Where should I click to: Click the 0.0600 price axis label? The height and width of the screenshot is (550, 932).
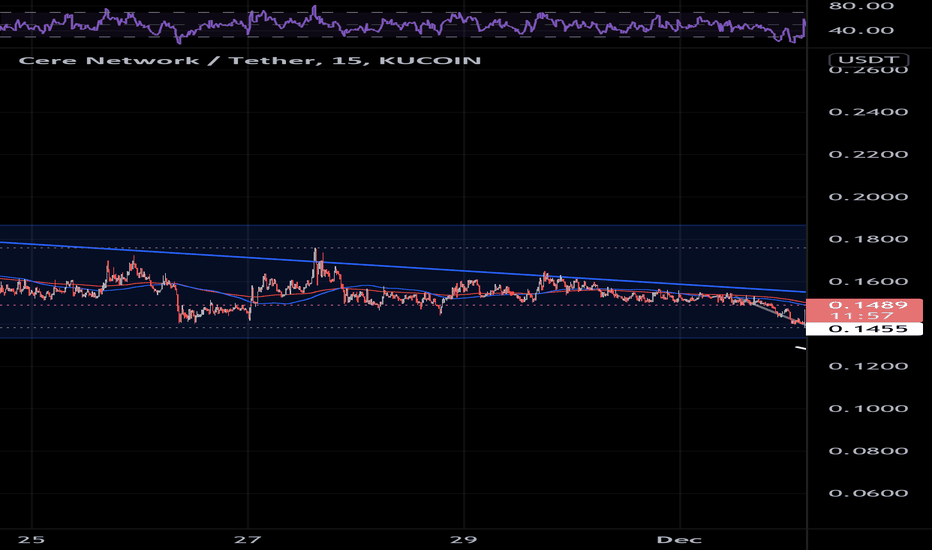868,494
